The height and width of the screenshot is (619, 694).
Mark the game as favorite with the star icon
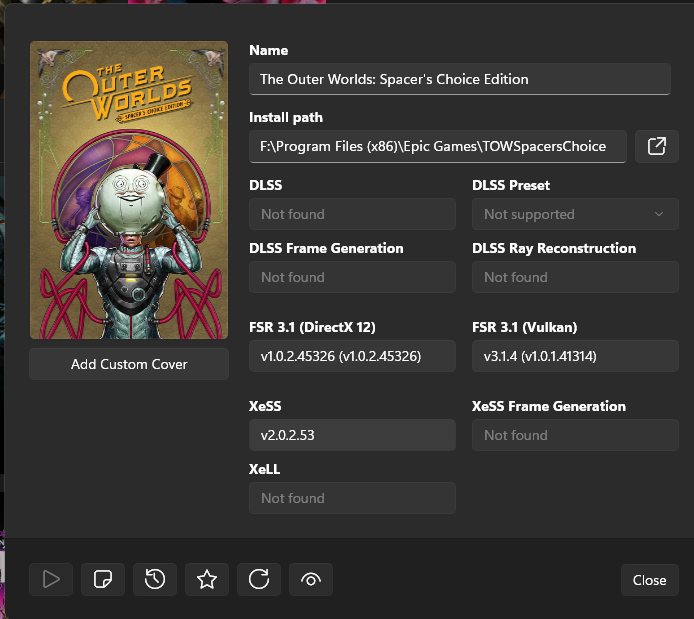point(207,579)
